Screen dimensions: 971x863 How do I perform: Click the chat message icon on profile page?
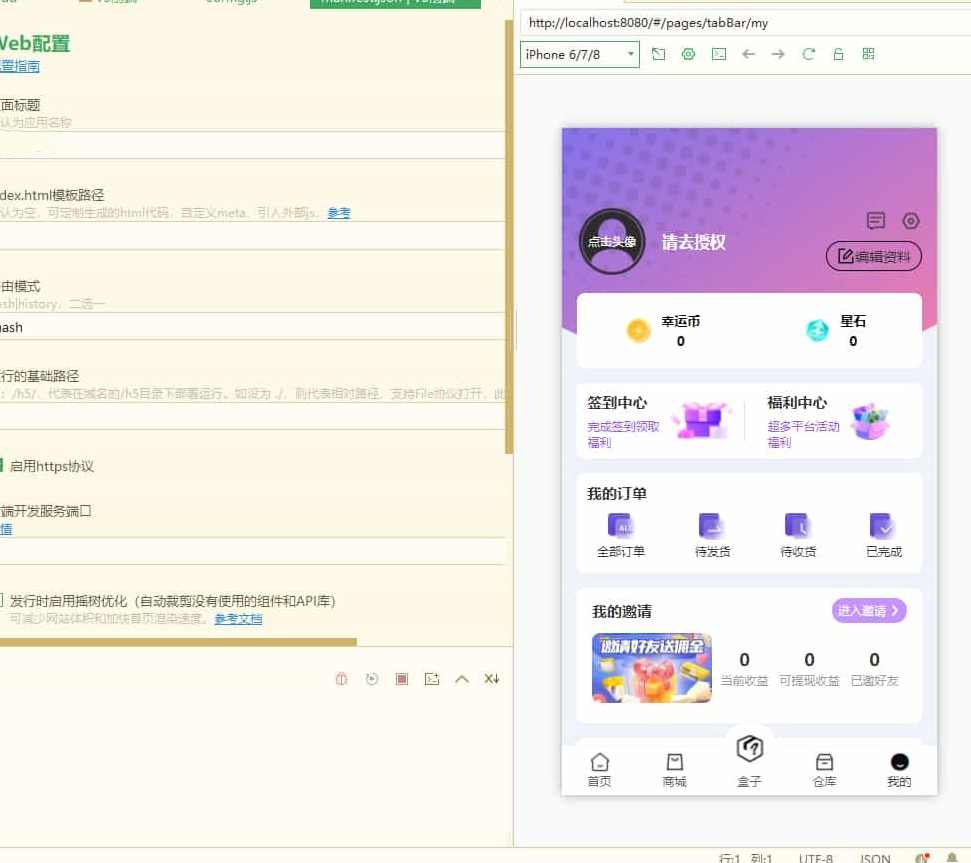point(877,221)
